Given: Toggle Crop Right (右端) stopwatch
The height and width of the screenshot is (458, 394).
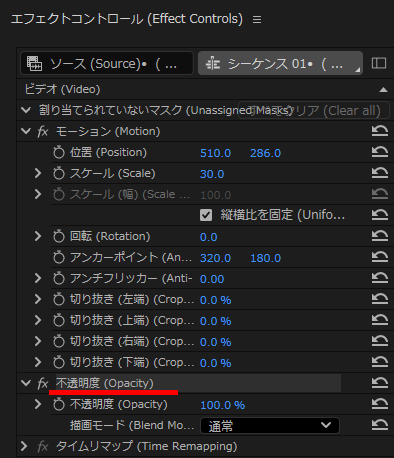Looking at the screenshot, I should tap(59, 341).
